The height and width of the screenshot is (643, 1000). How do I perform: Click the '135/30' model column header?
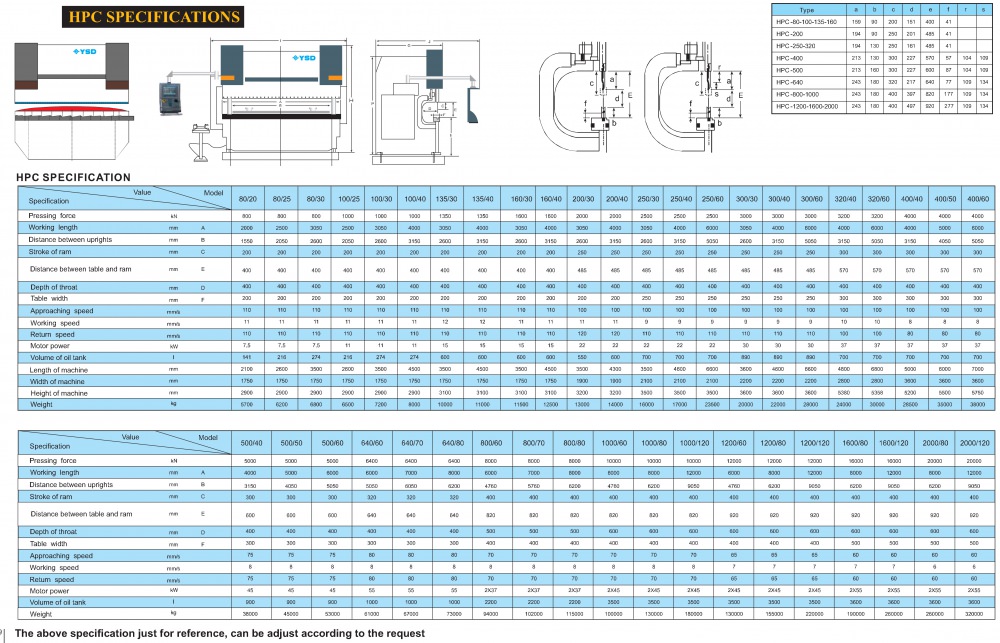click(446, 199)
